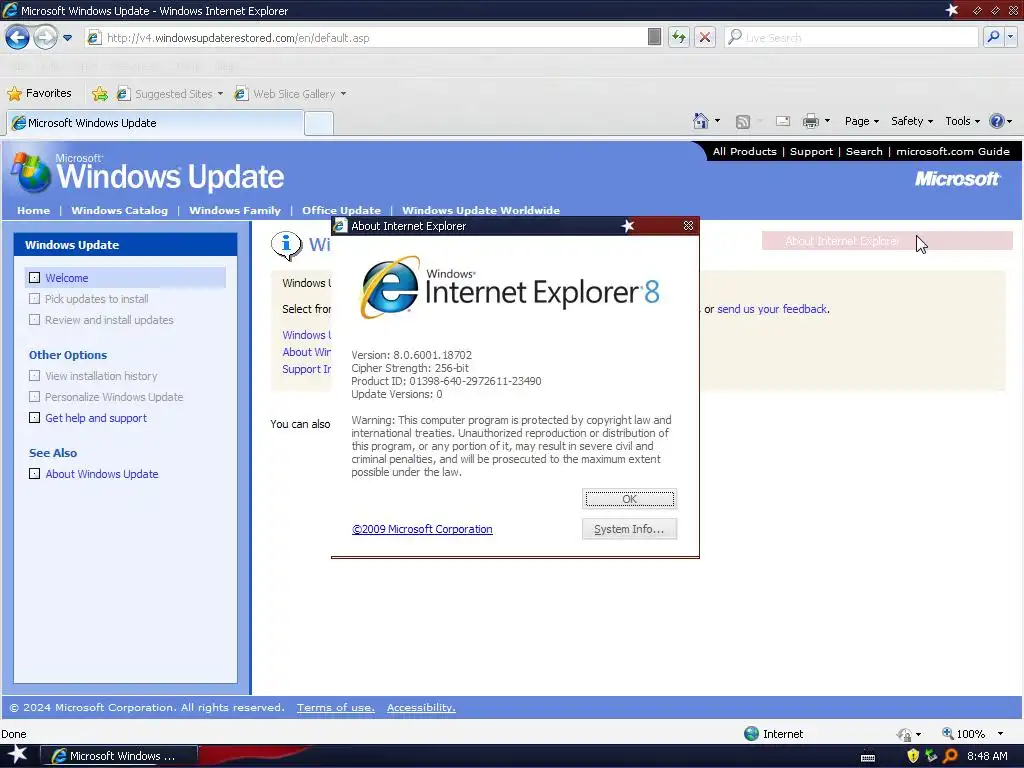Stop loading with the red X button
This screenshot has height=768, width=1024.
coord(705,37)
